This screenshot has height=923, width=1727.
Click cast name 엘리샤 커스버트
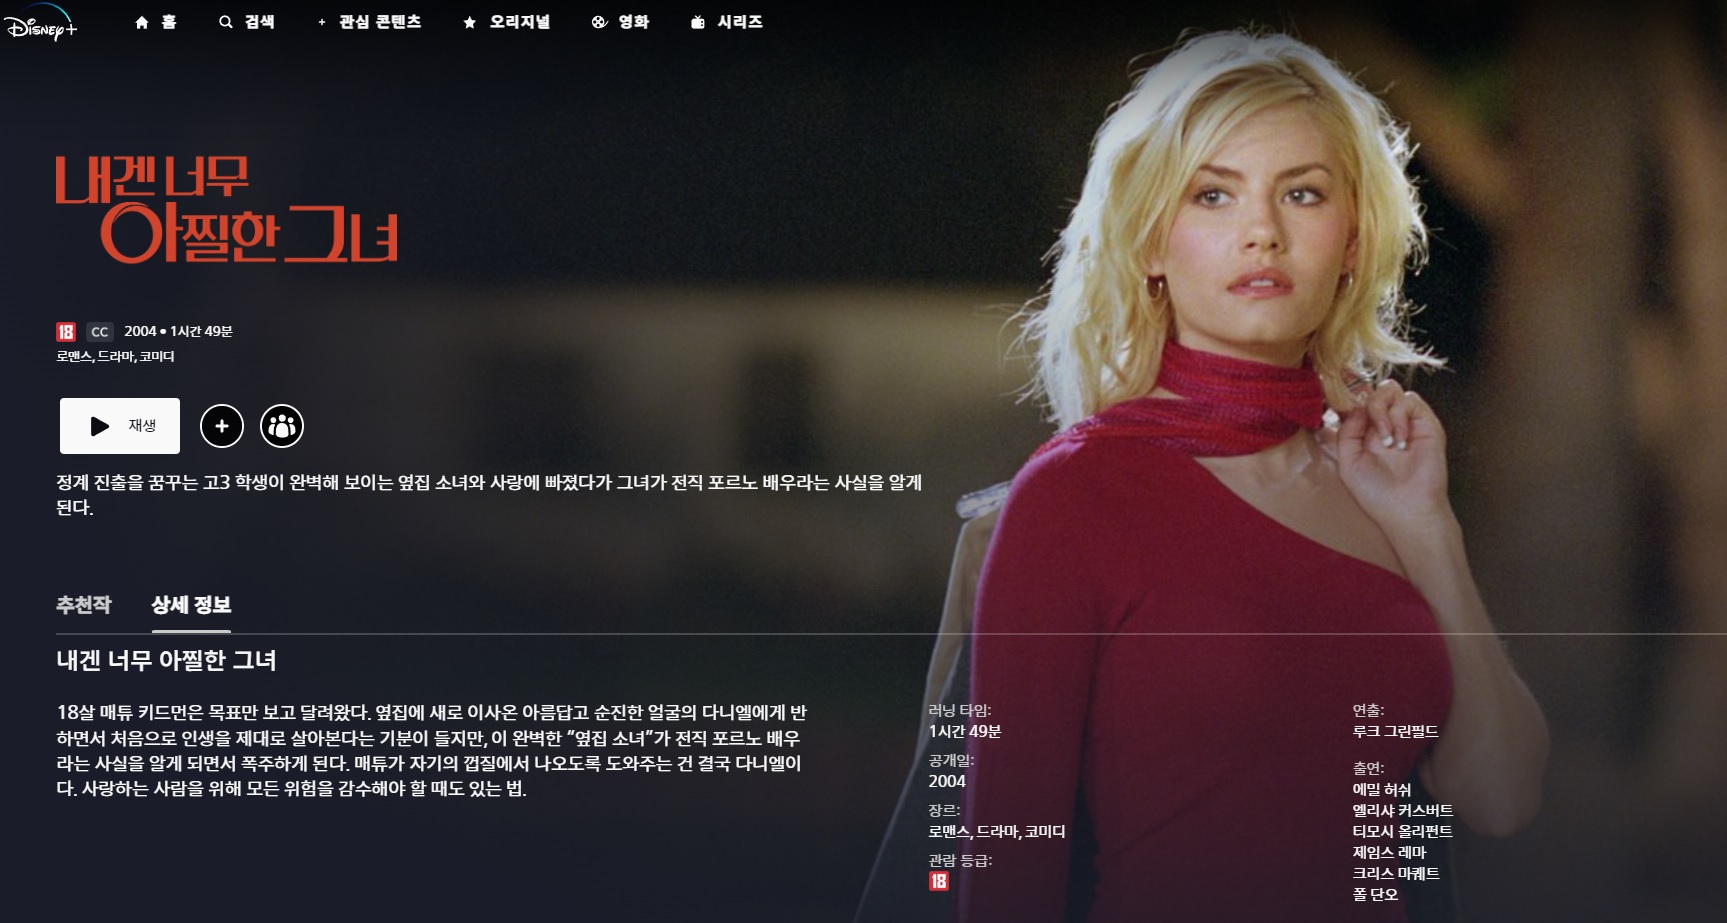tap(1403, 810)
